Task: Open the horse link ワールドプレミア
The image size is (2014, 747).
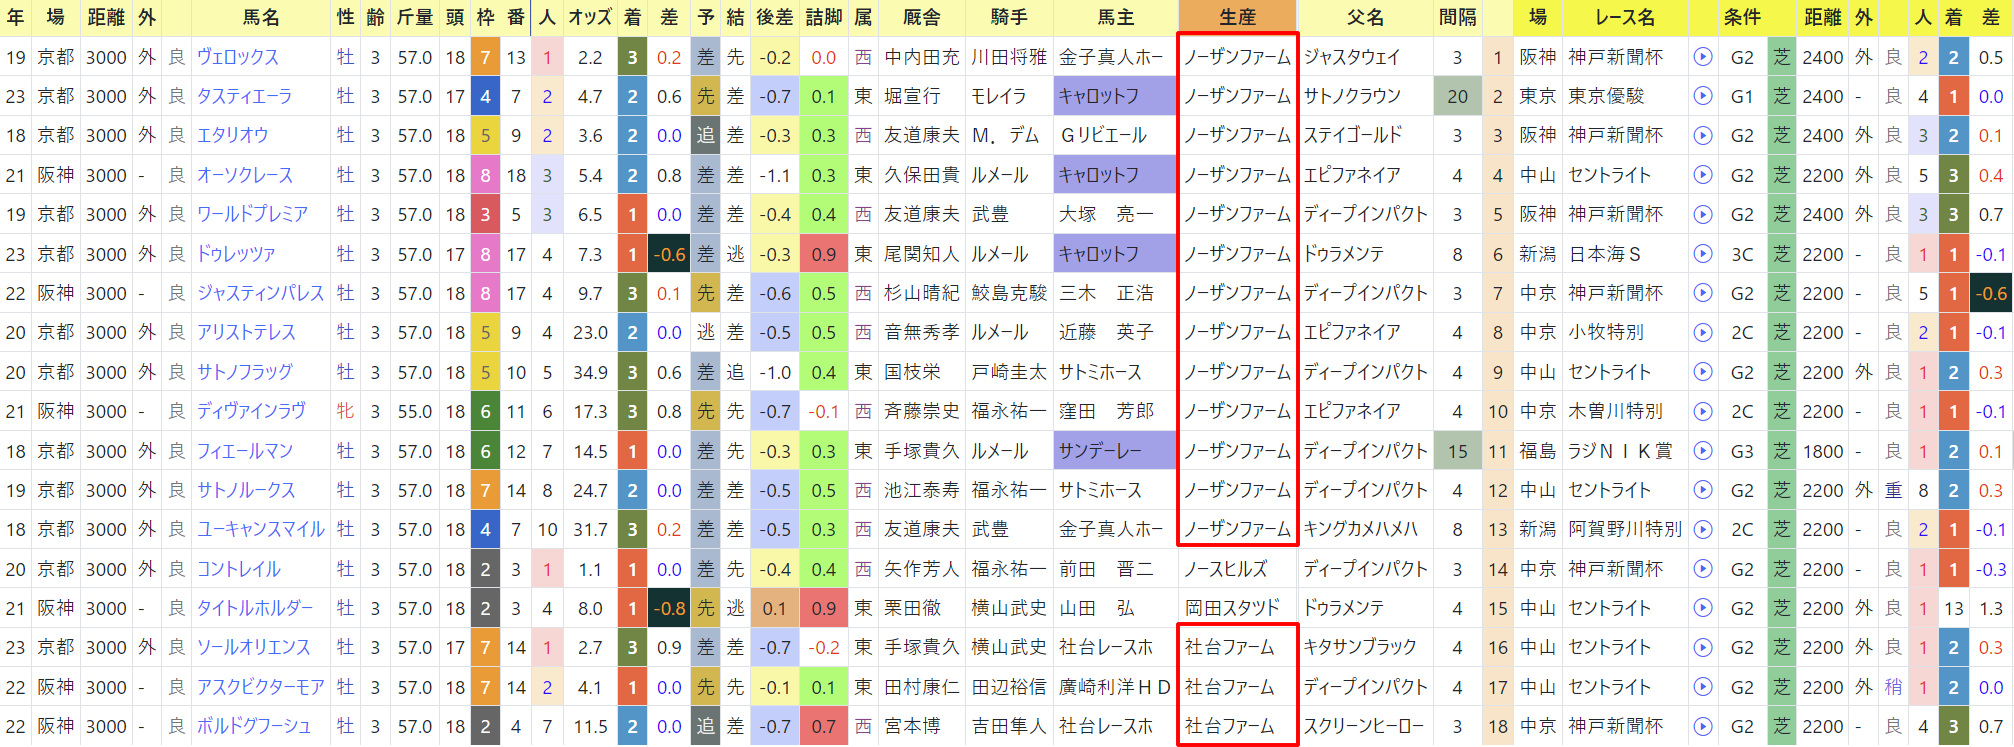Action: click(252, 214)
